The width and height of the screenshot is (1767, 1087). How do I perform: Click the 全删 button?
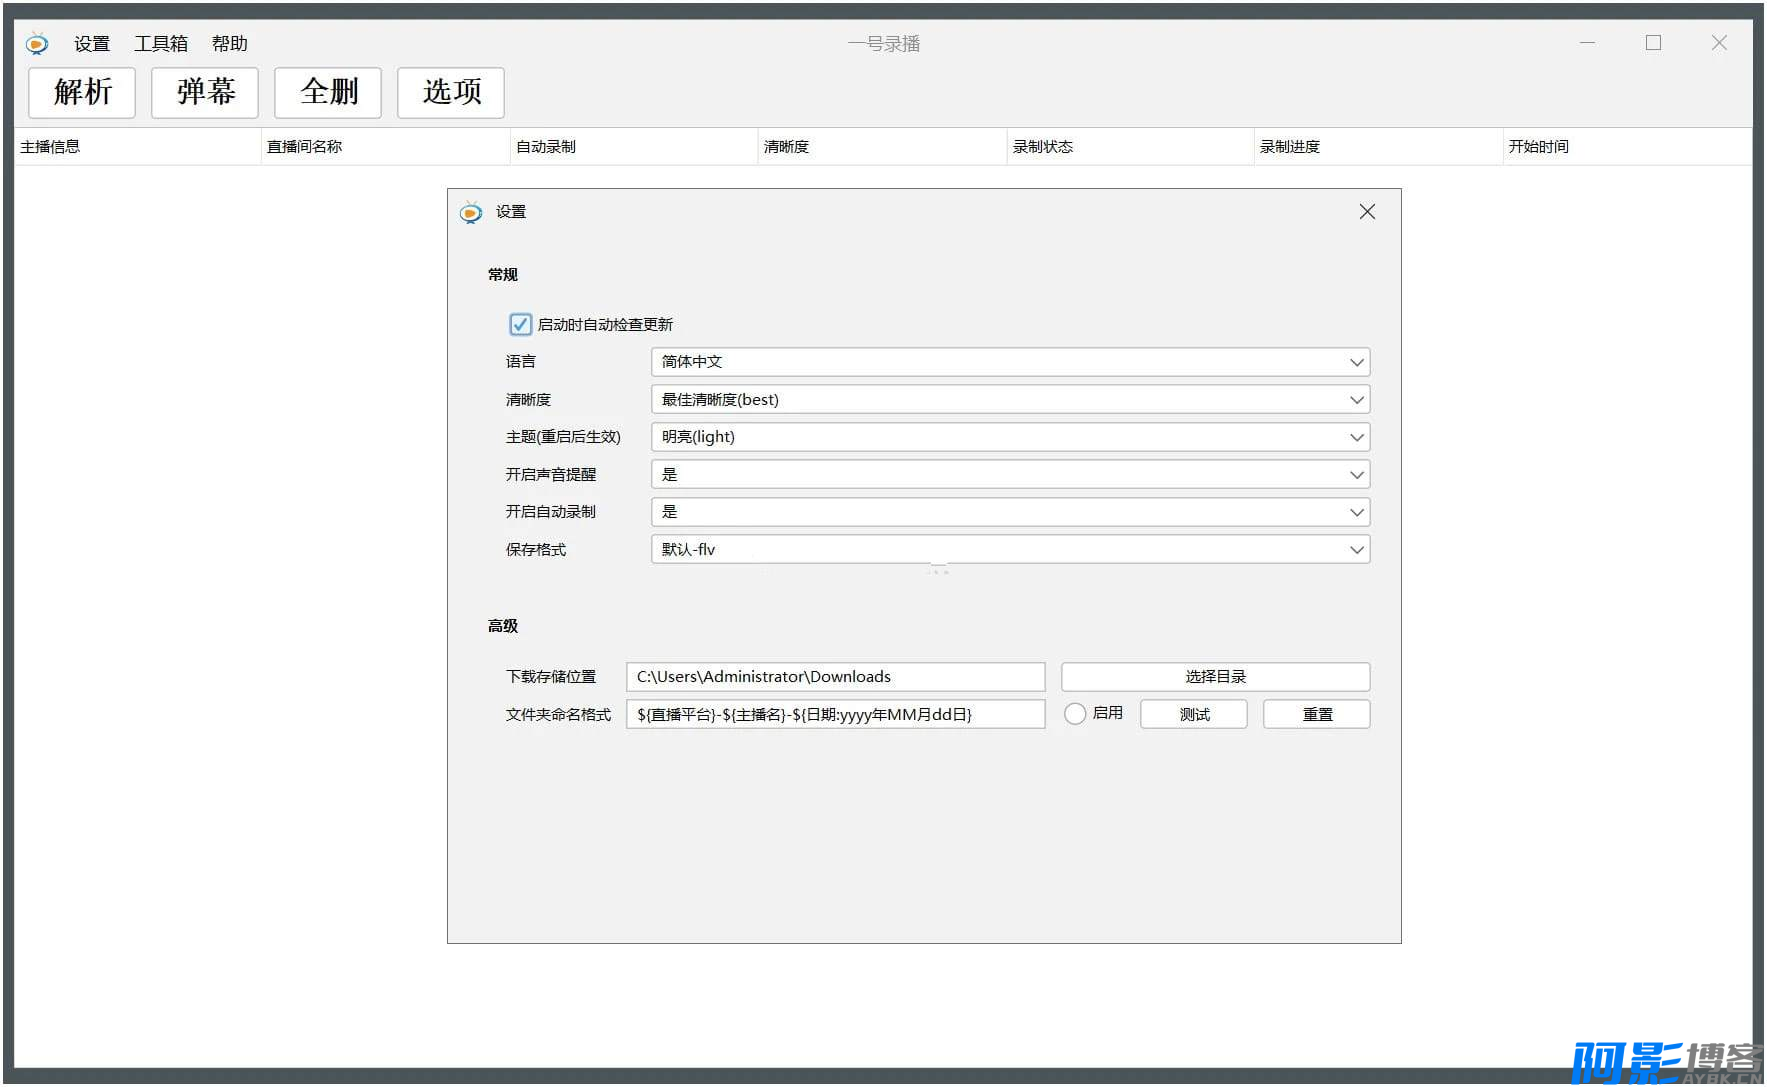(328, 93)
